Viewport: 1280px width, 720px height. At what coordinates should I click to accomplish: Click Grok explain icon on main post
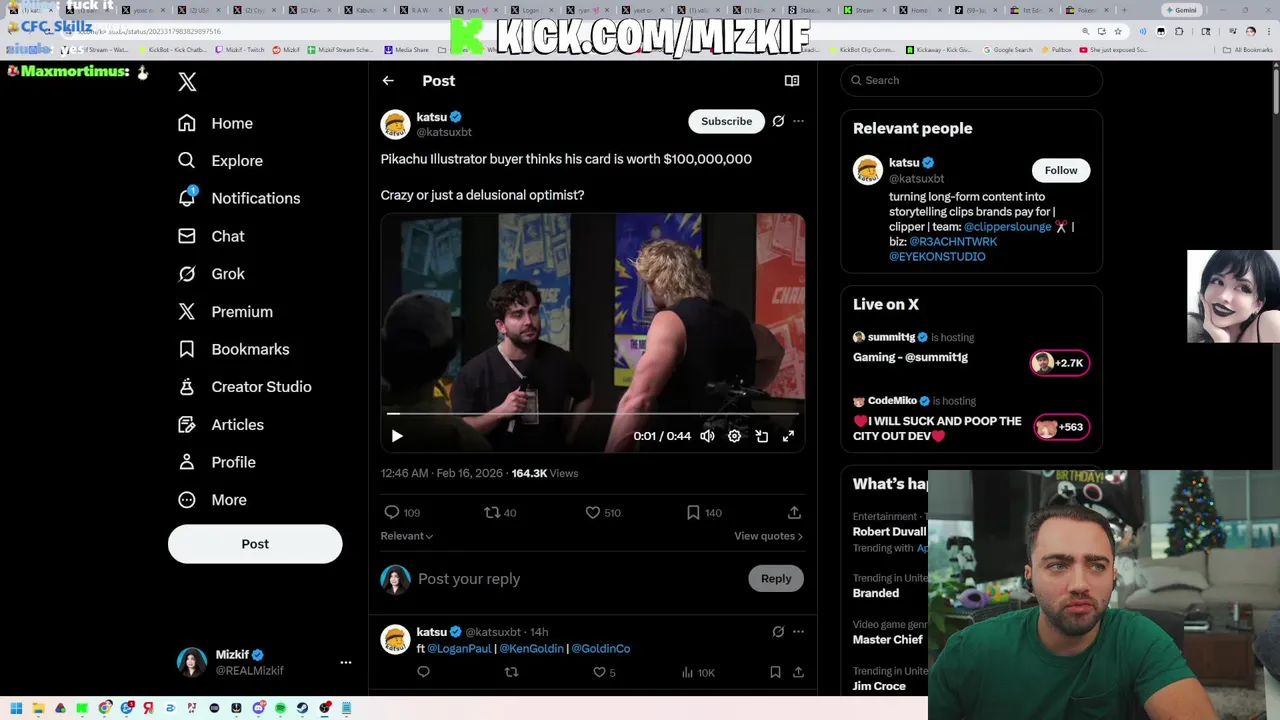778,121
